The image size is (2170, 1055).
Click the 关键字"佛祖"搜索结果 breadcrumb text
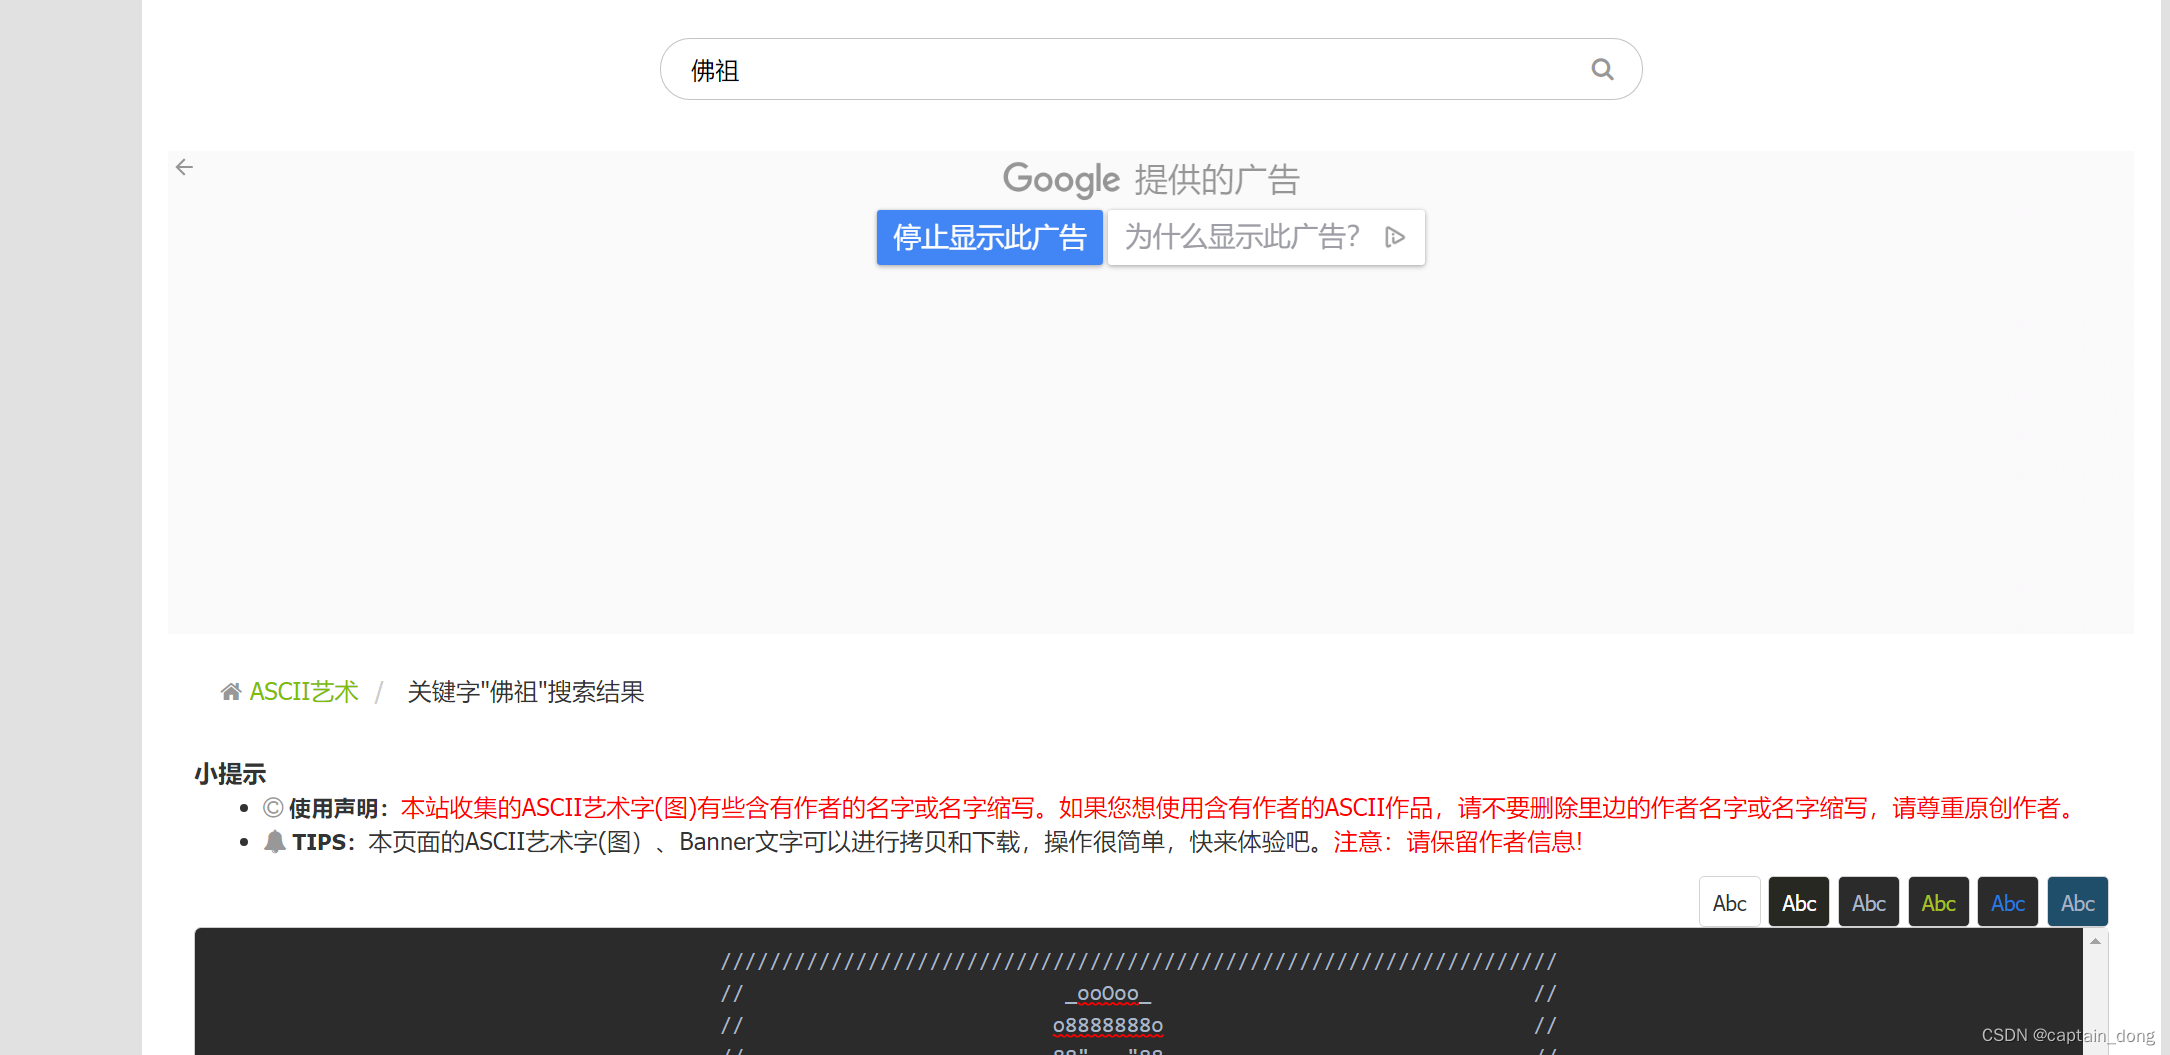click(526, 691)
